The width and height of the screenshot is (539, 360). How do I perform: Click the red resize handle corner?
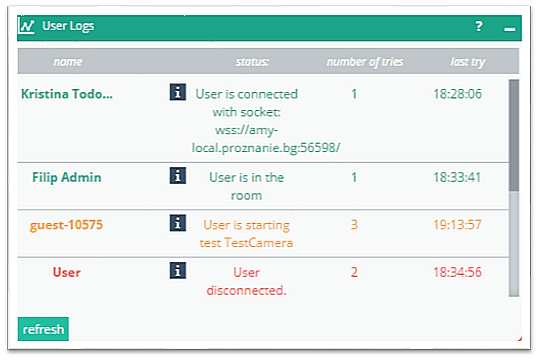tap(519, 339)
